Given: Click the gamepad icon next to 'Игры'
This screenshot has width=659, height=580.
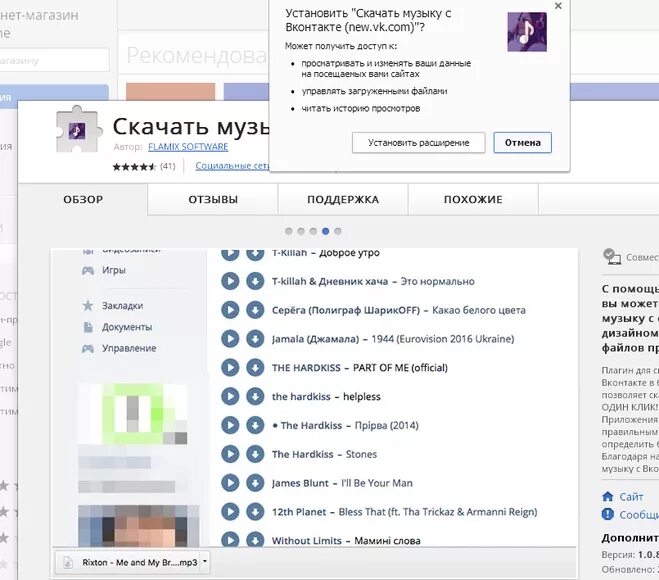Looking at the screenshot, I should pos(88,270).
